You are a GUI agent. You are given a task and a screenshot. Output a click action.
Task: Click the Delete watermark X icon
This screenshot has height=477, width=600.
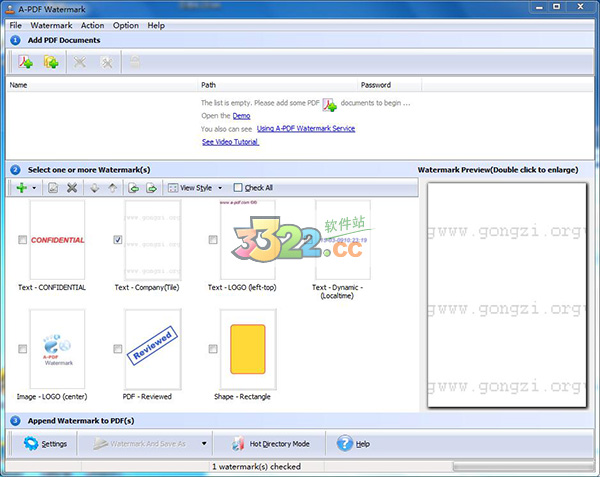click(72, 188)
